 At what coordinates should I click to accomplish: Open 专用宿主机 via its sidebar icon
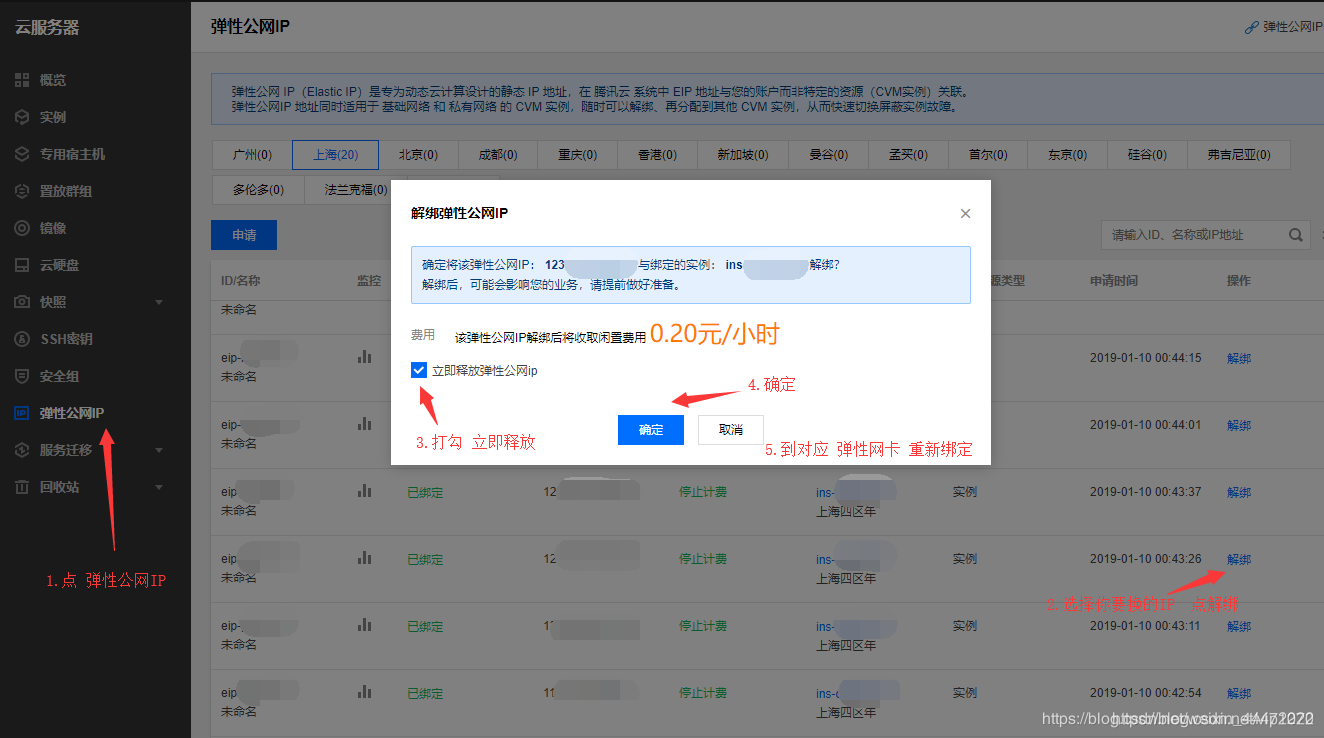tap(22, 153)
